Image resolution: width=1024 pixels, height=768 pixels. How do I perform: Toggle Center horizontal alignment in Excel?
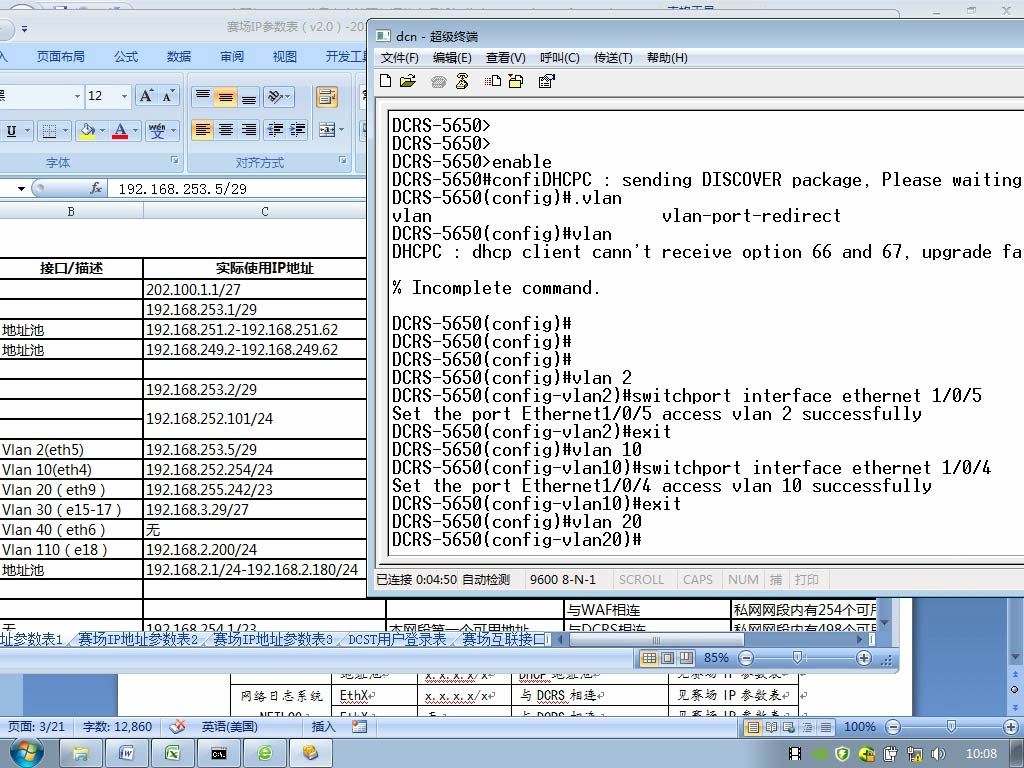[x=226, y=129]
